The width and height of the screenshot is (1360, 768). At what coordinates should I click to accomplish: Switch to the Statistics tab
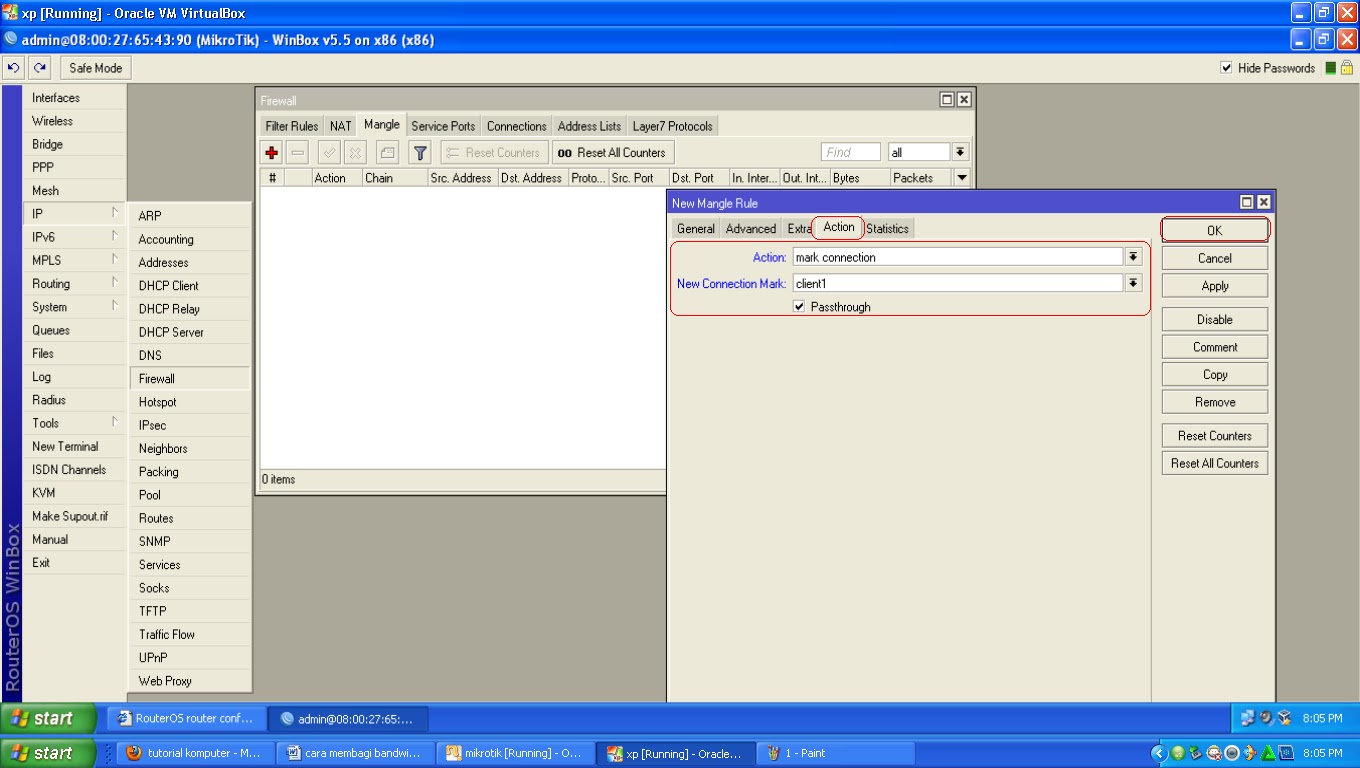(x=887, y=229)
